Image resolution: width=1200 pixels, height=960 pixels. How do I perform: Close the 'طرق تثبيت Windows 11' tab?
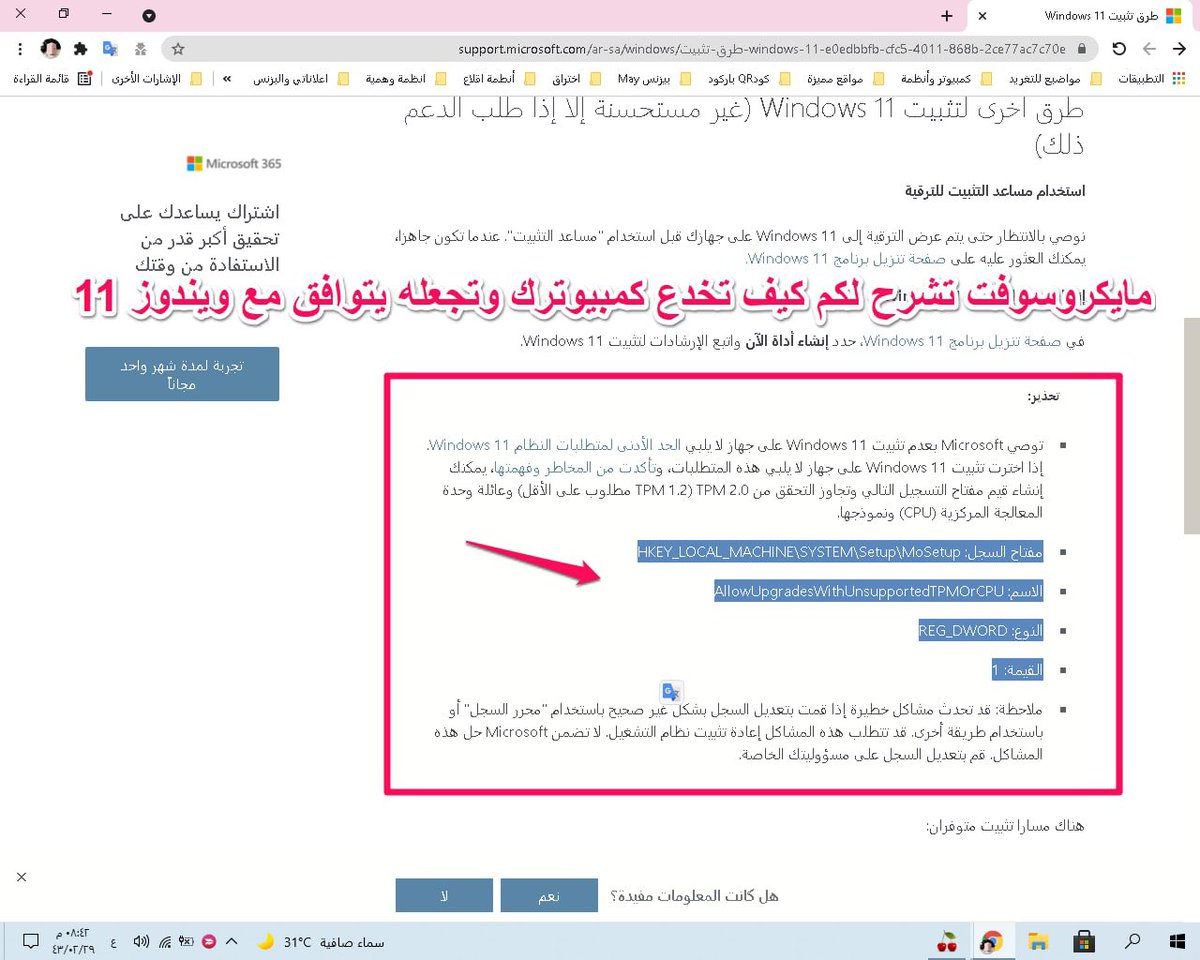coord(982,16)
